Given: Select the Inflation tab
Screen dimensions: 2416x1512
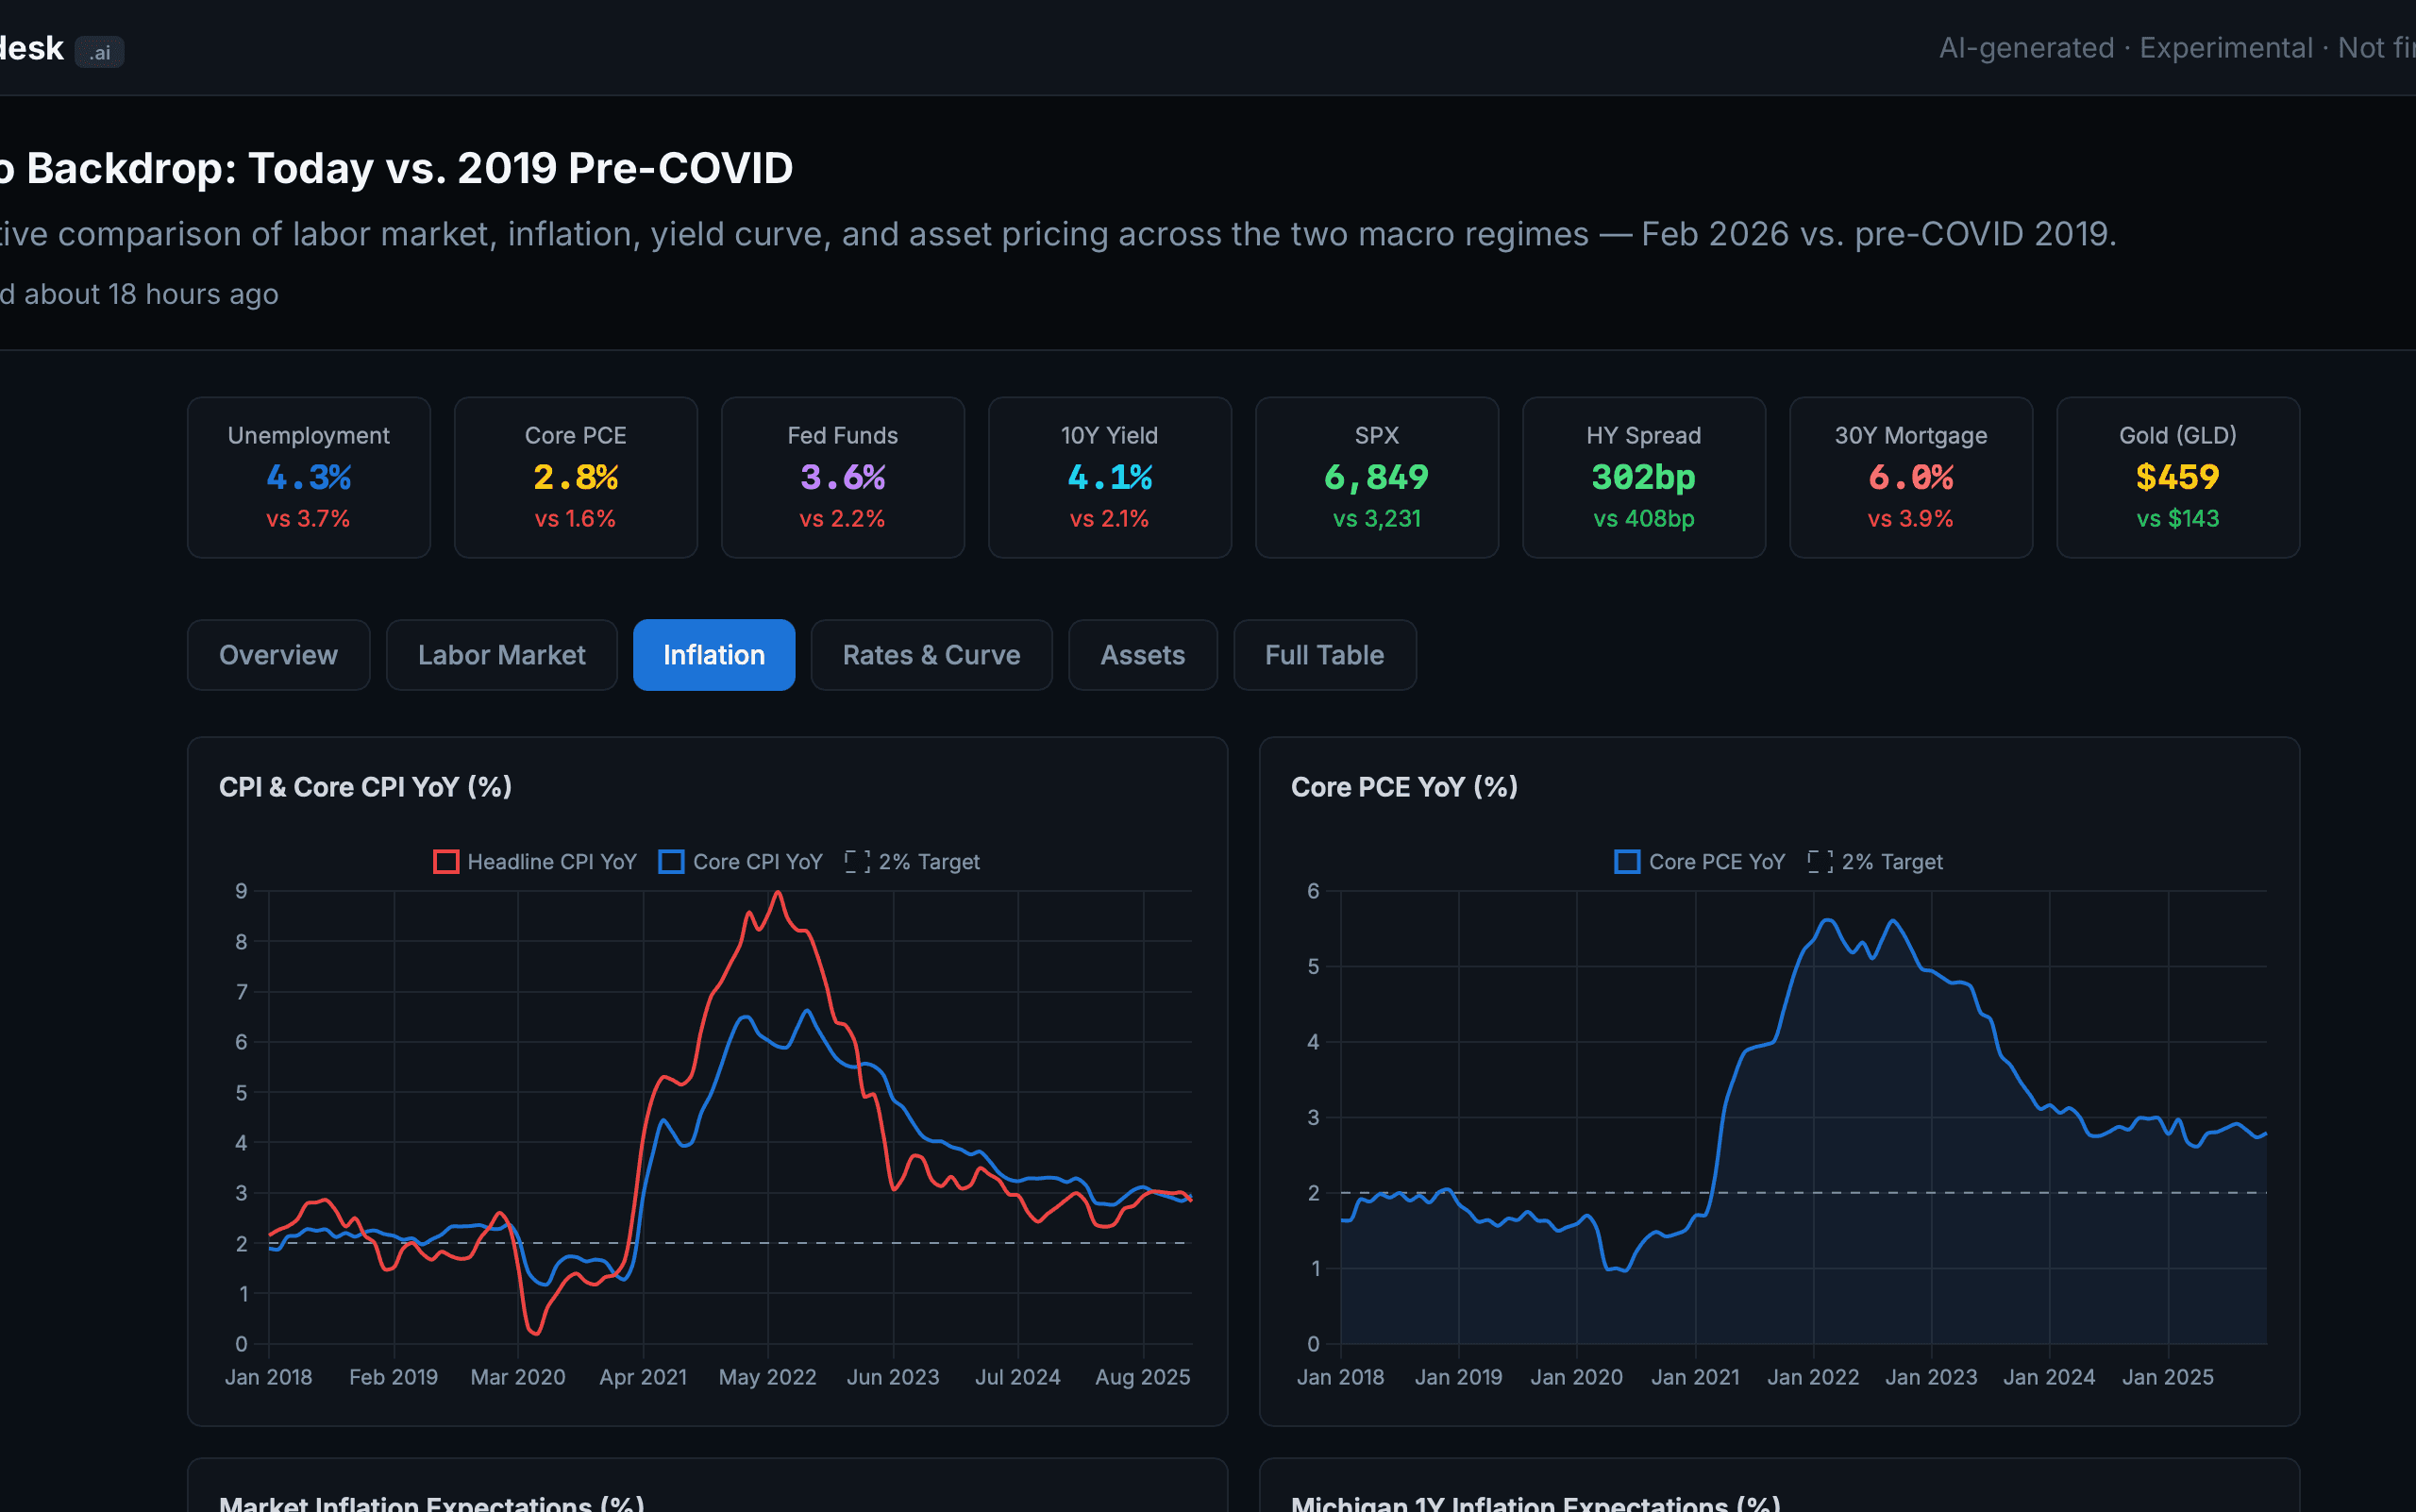Looking at the screenshot, I should 714,655.
